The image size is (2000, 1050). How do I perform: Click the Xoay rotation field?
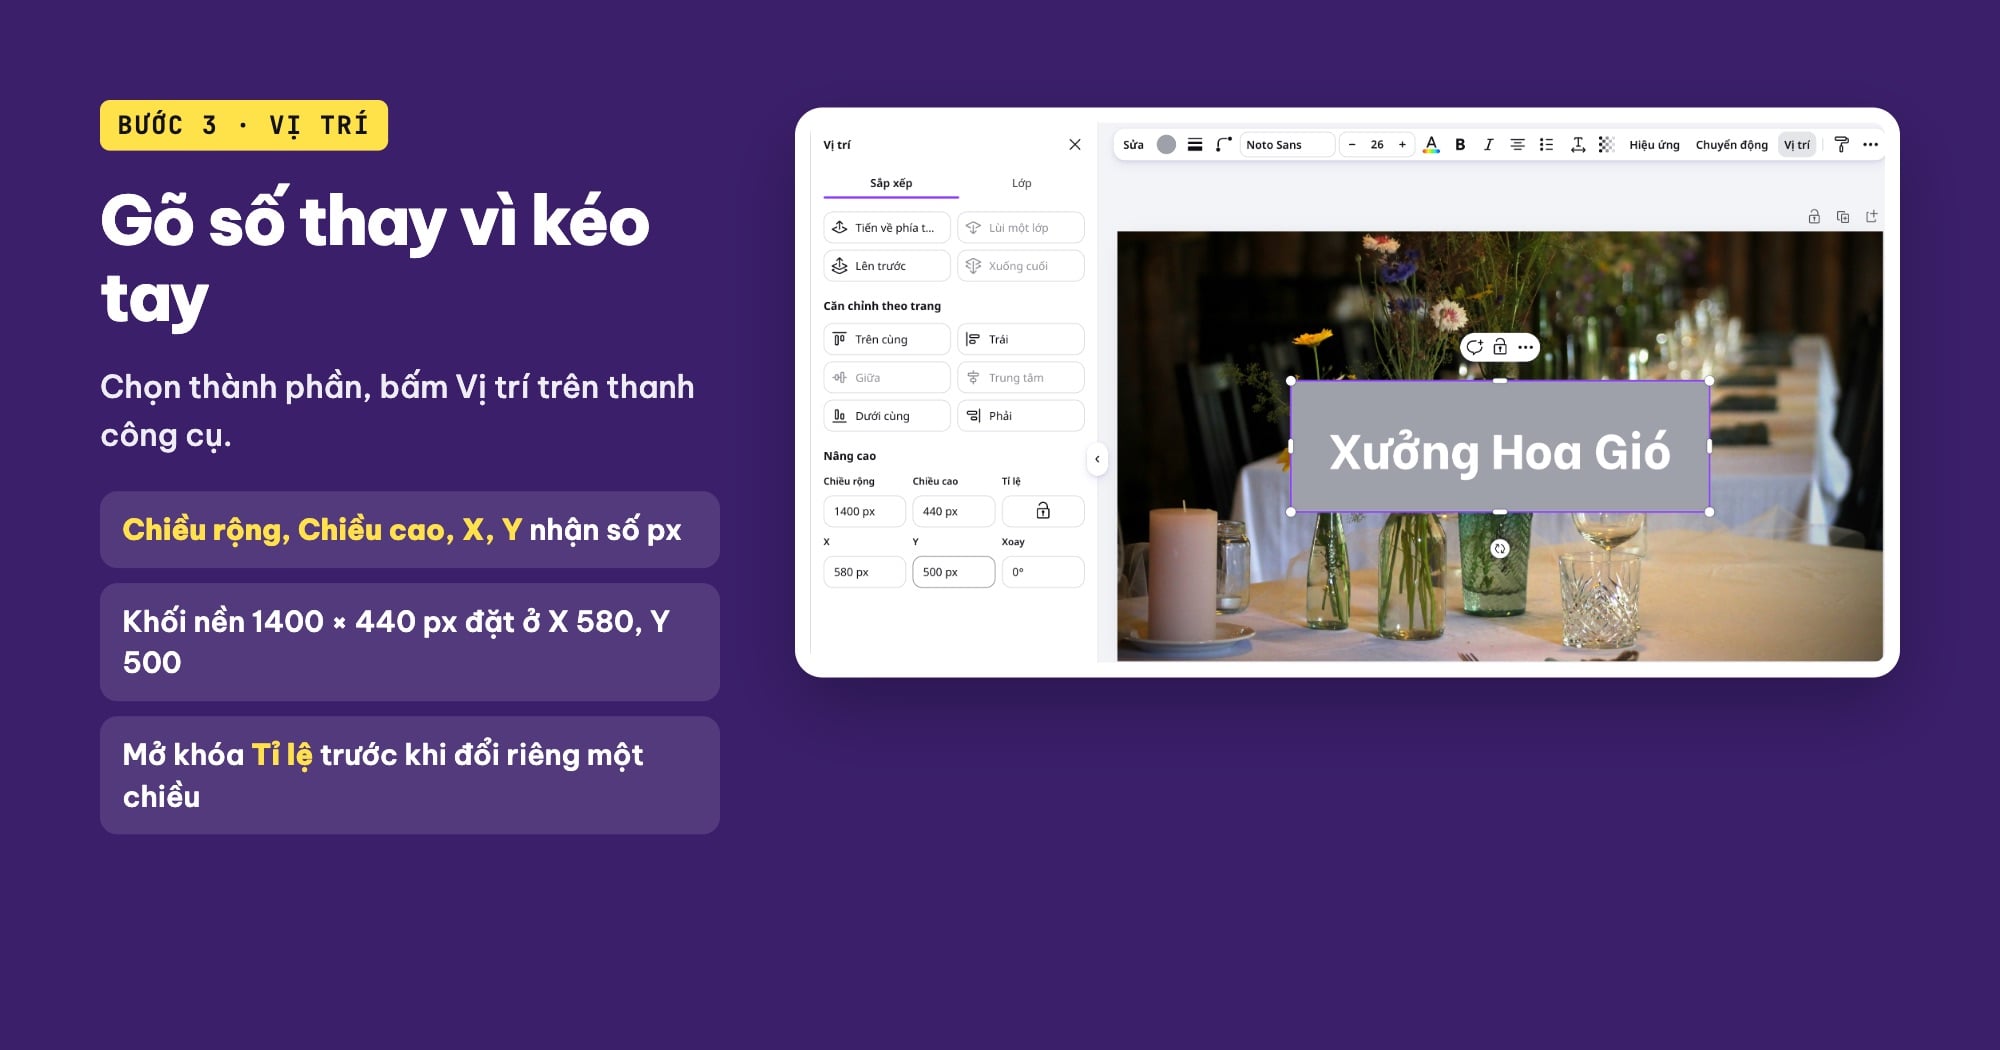point(1043,572)
